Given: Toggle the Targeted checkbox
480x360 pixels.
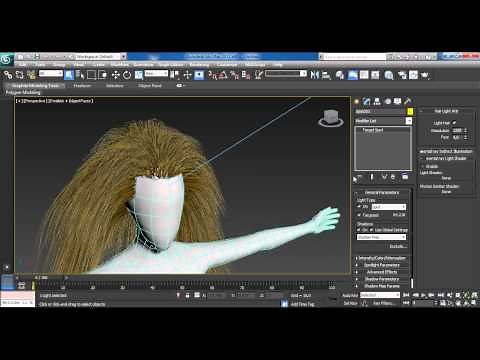Looking at the screenshot, I should click(359, 215).
